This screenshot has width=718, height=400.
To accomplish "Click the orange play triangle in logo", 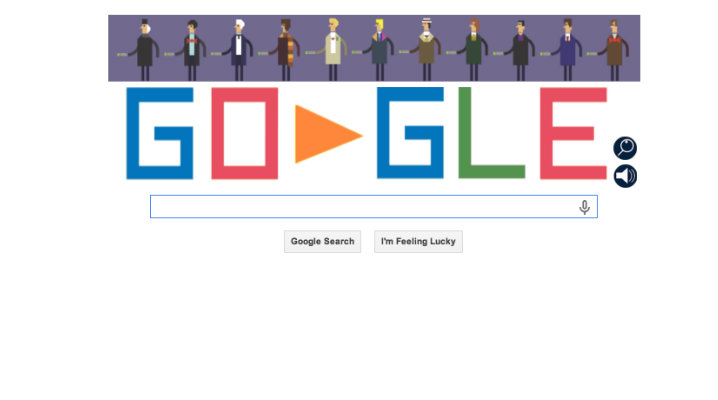I will click(x=324, y=134).
